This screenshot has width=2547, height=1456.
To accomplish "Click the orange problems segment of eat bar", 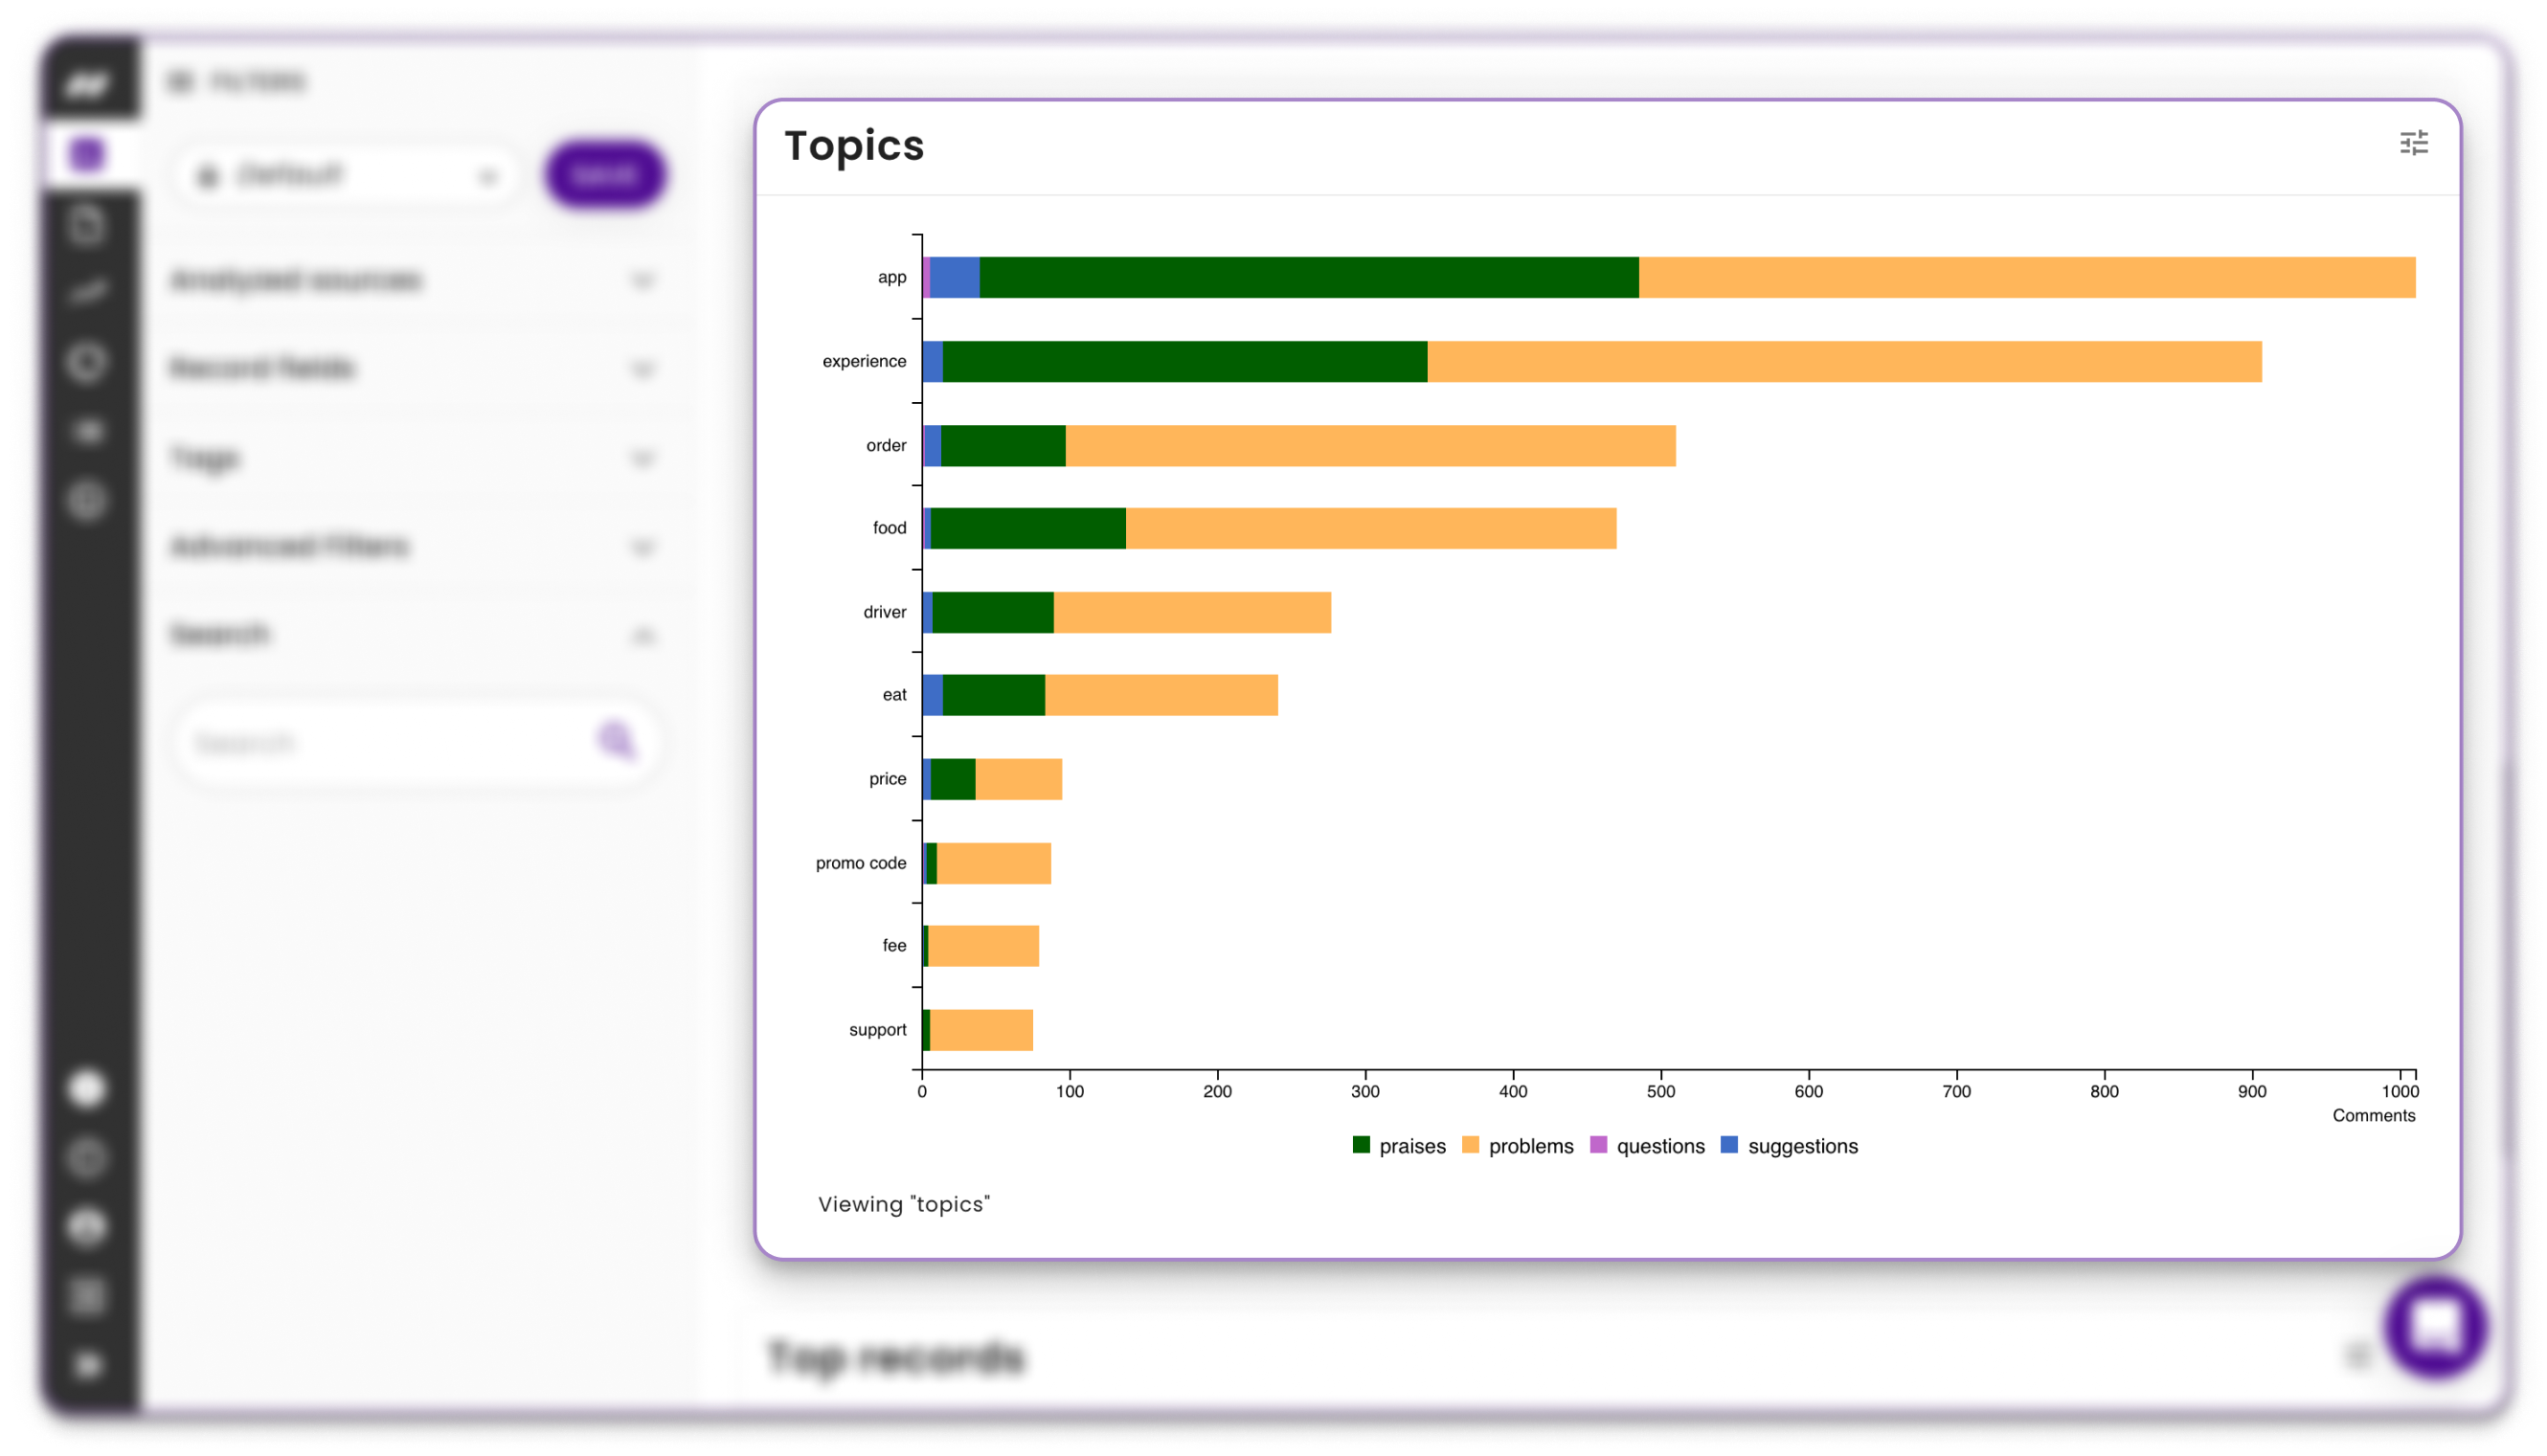I will coord(1162,695).
